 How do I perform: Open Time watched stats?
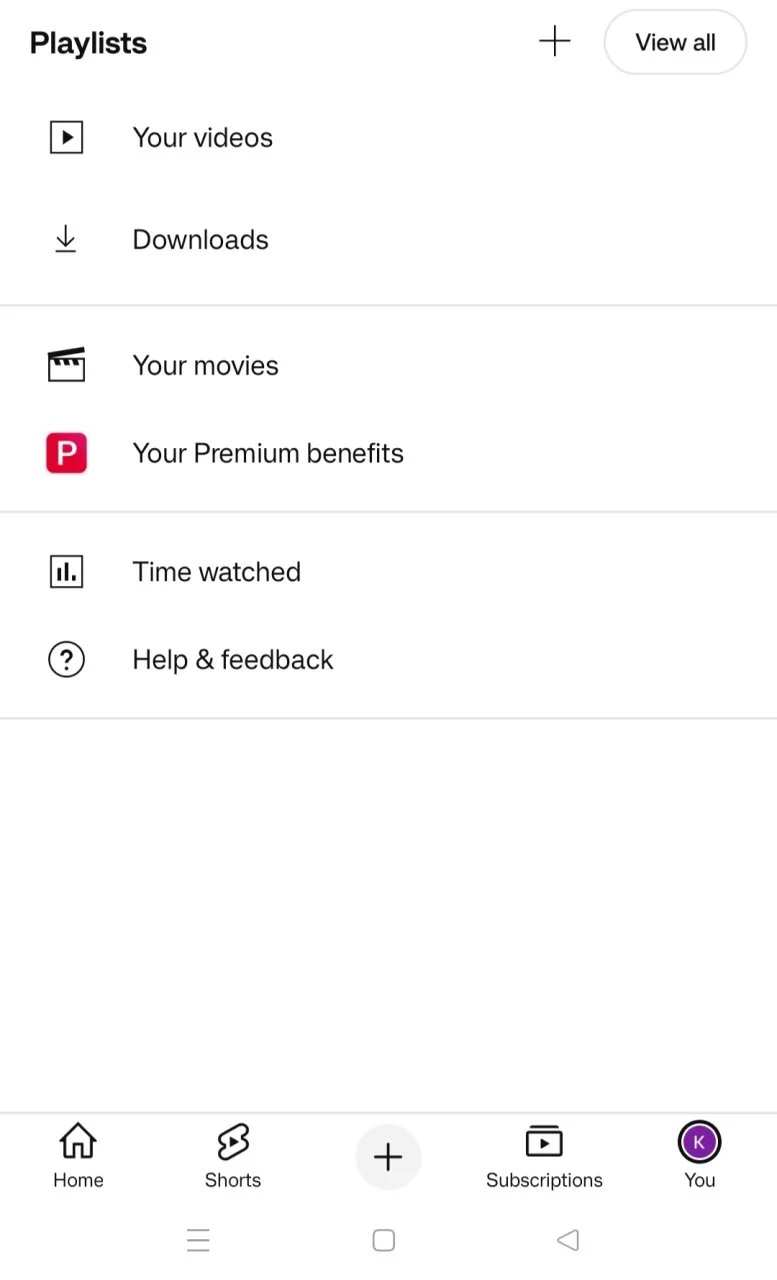click(x=388, y=572)
